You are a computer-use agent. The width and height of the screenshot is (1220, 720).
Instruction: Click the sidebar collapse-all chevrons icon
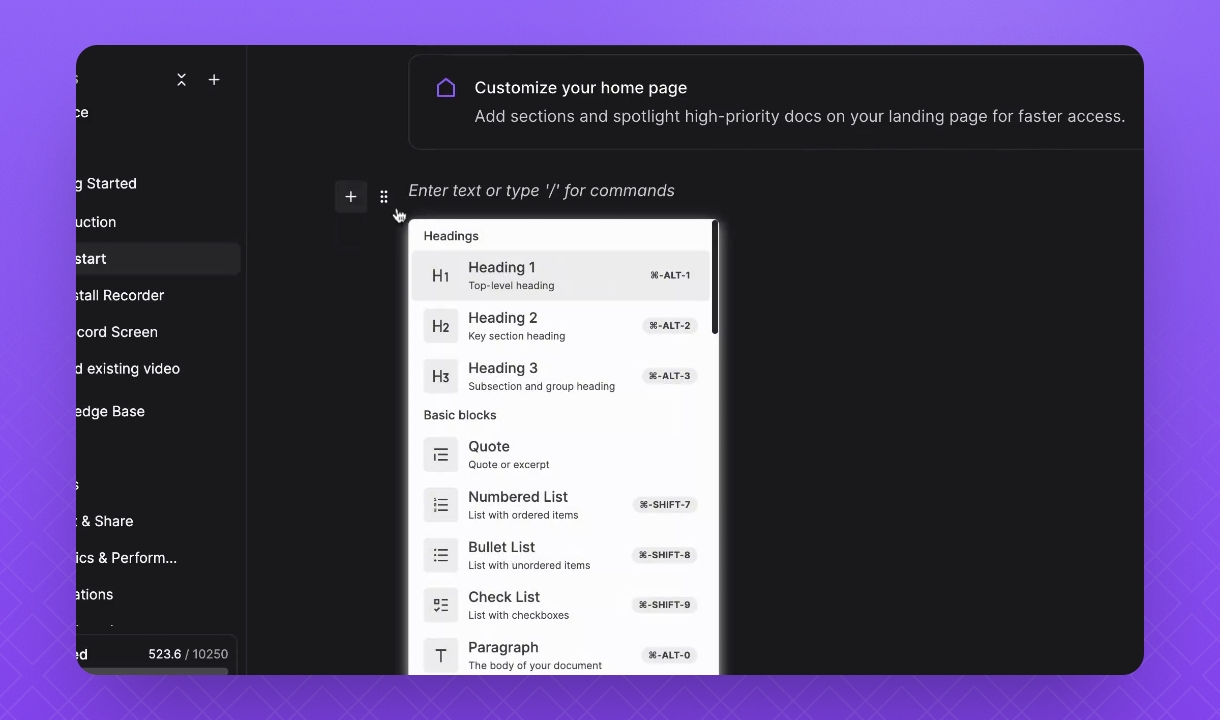point(181,80)
